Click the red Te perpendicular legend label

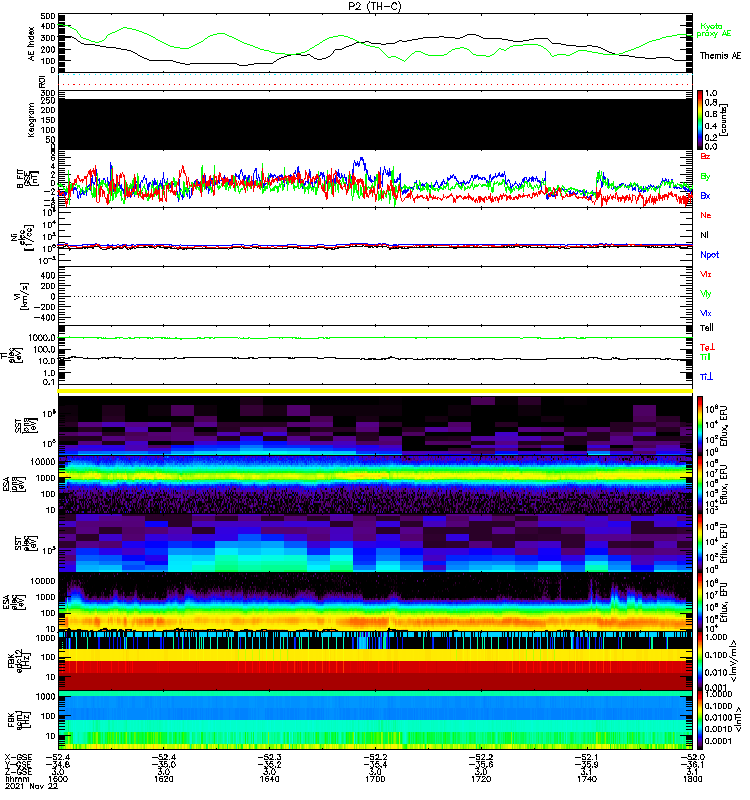click(x=707, y=347)
